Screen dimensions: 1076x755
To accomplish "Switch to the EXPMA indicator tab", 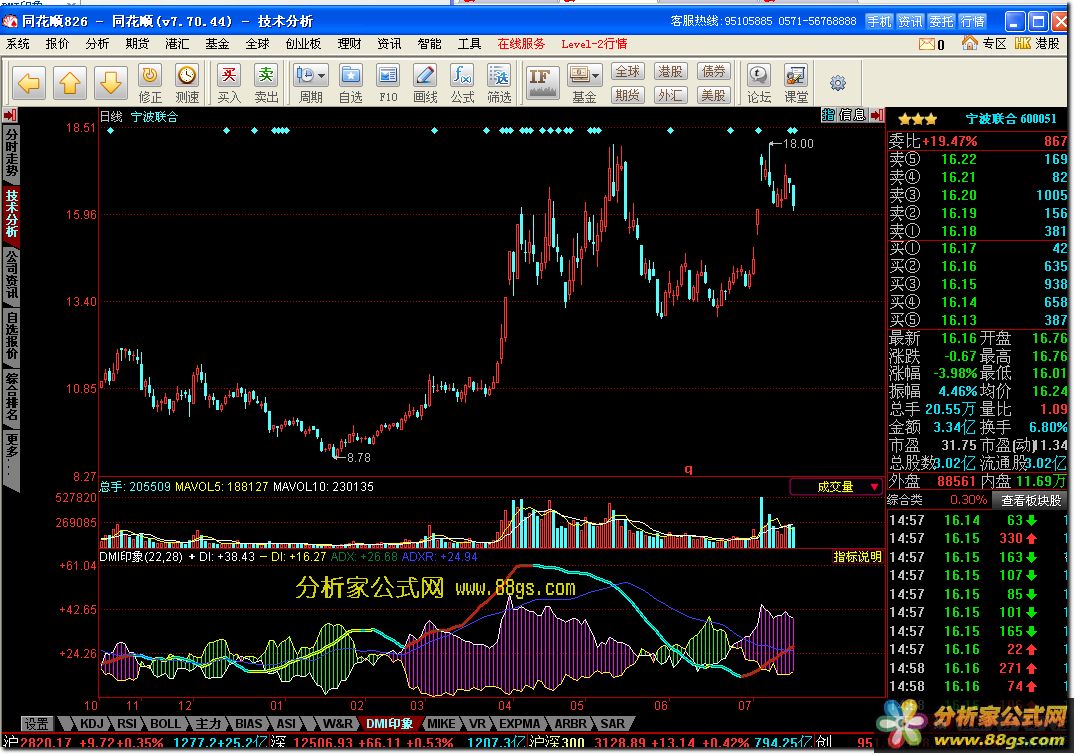I will click(519, 723).
